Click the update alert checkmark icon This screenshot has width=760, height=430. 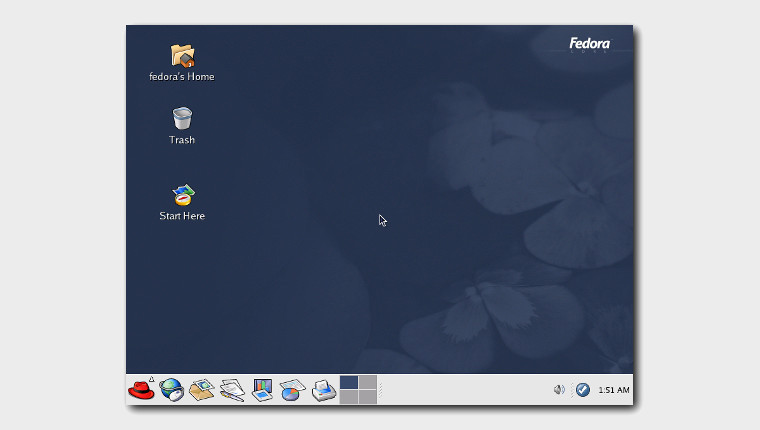click(583, 389)
